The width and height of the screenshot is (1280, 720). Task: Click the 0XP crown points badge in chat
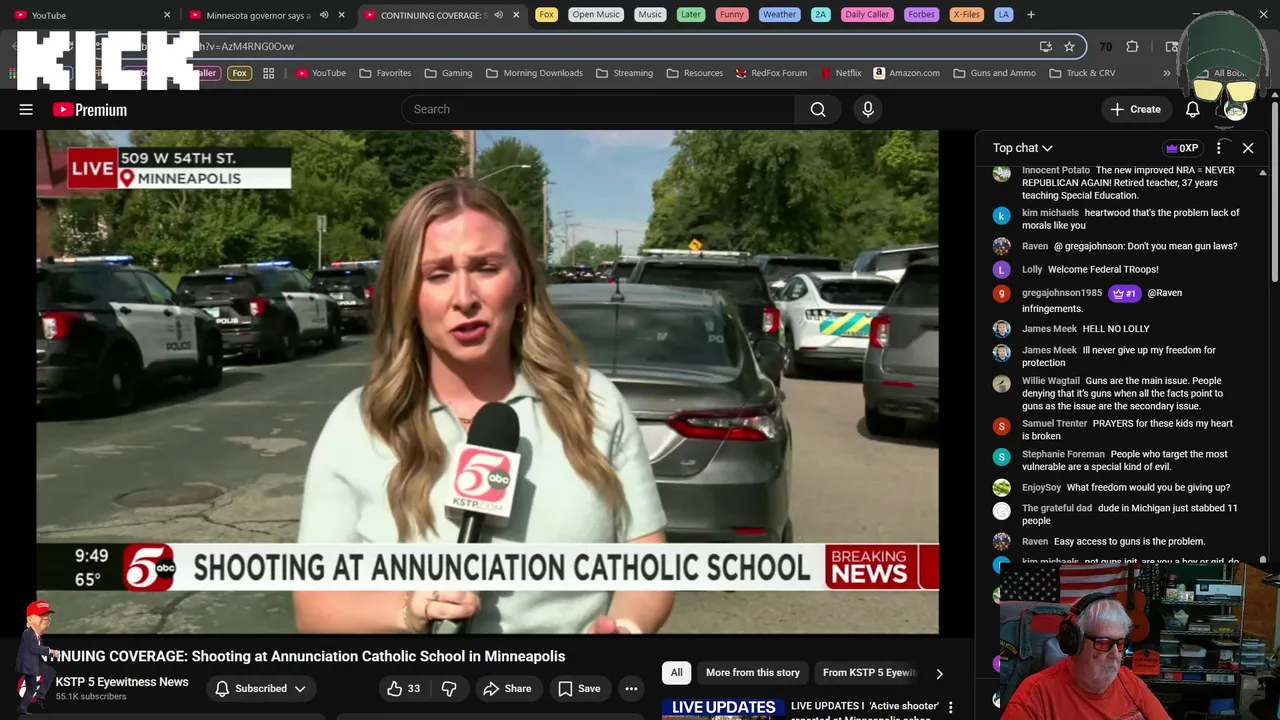click(x=1182, y=148)
